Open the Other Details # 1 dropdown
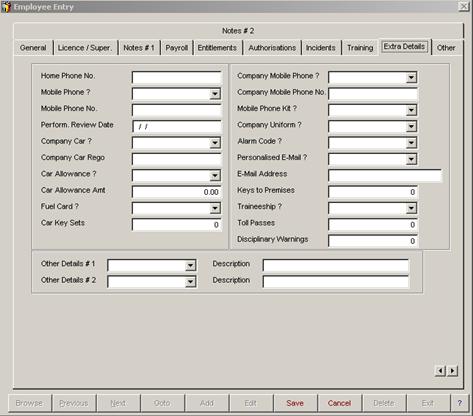Viewport: 473px width, 416px height. (190, 266)
